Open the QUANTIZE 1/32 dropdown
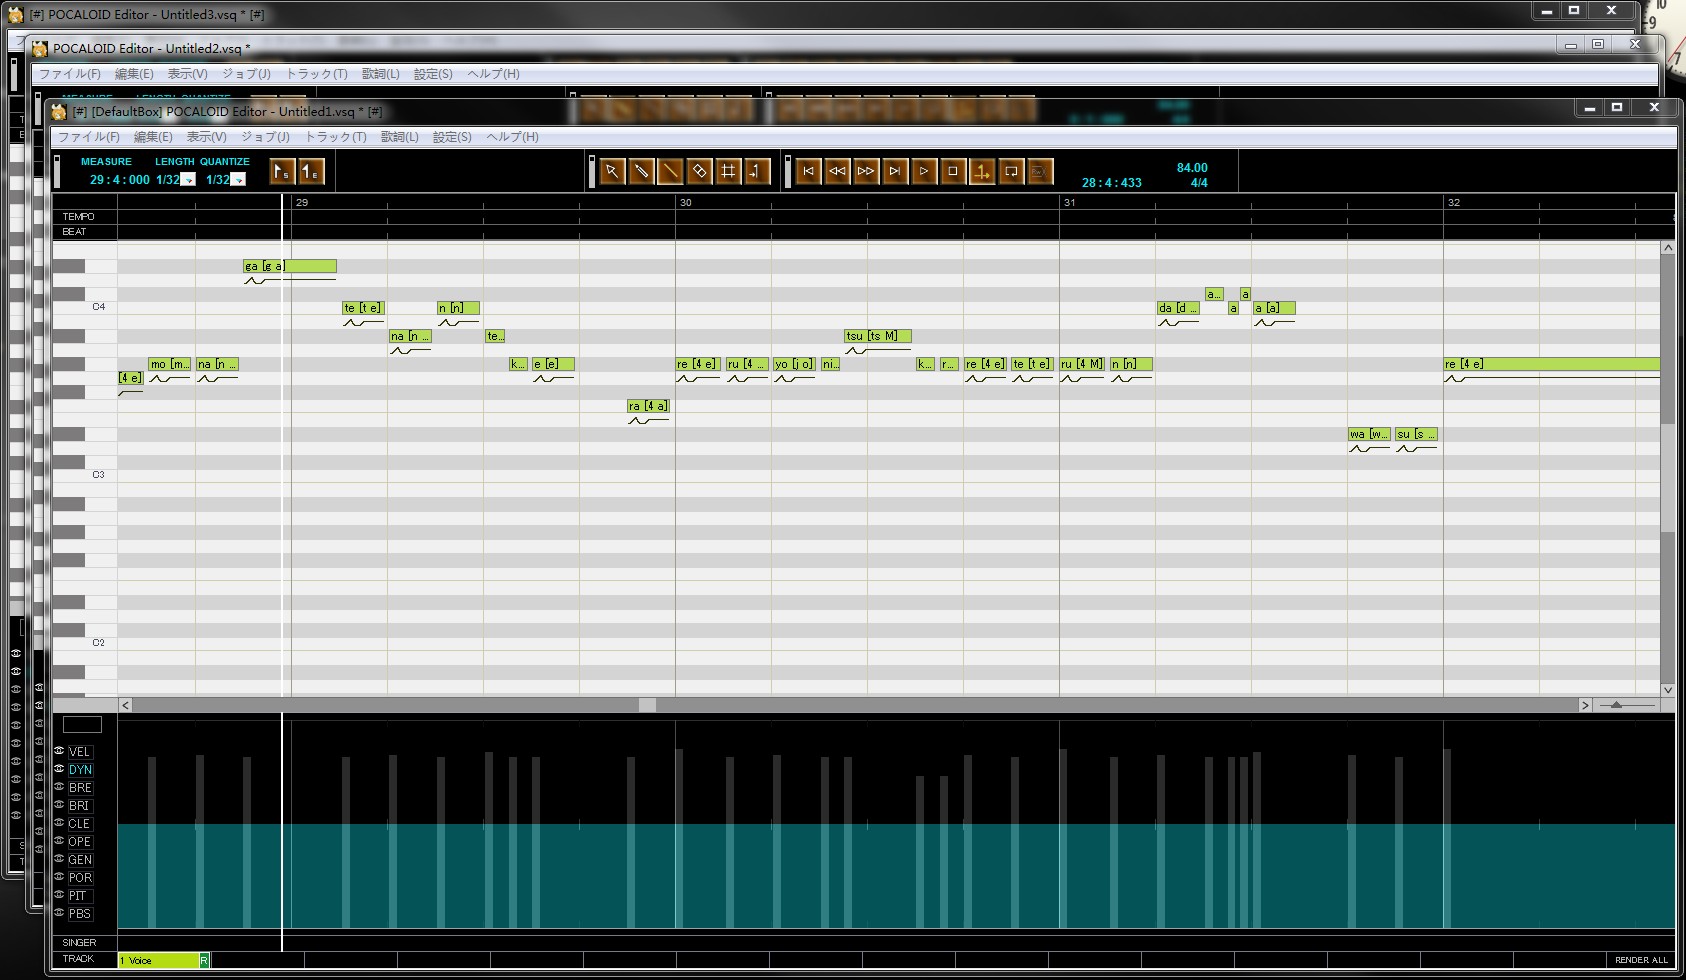Screen dimensions: 1686x980 pos(238,180)
